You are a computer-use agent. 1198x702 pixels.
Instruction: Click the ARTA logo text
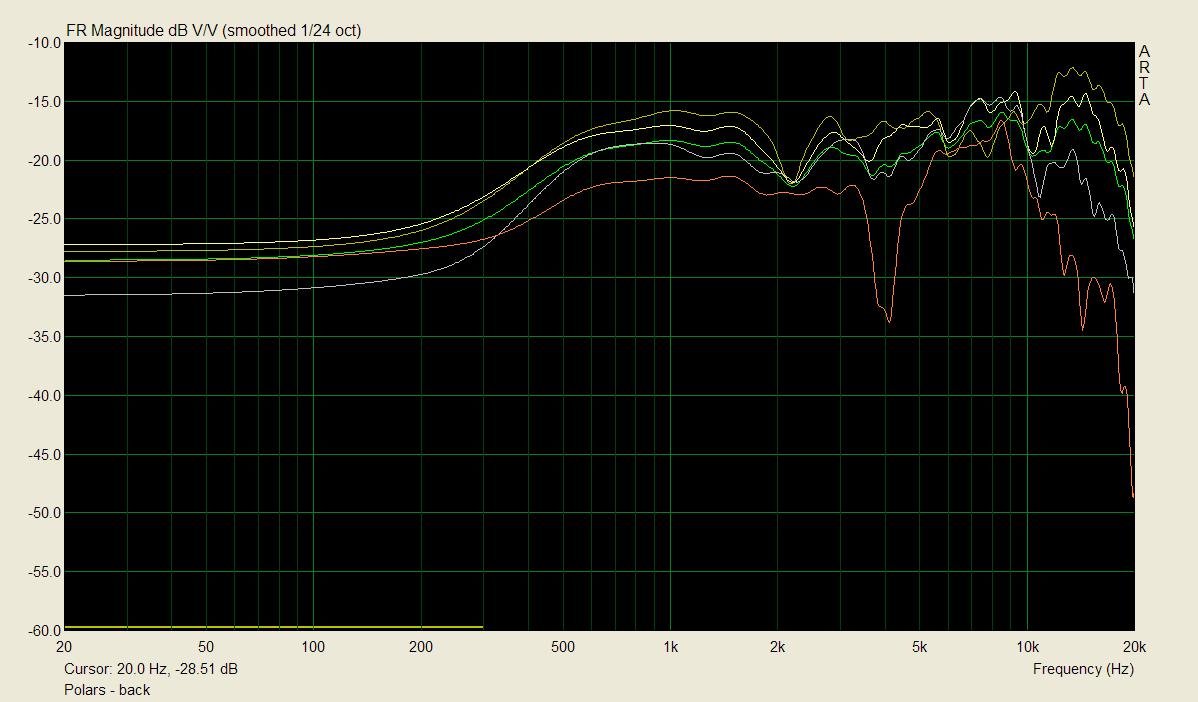click(1144, 76)
